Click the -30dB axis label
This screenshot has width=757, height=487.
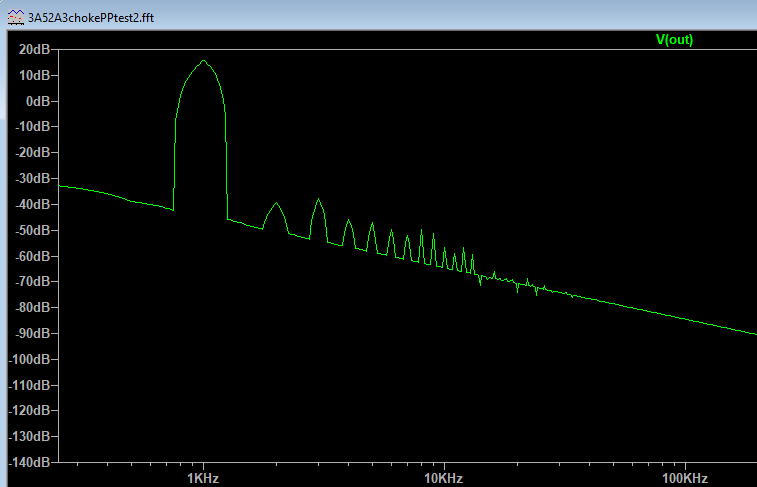(x=32, y=178)
